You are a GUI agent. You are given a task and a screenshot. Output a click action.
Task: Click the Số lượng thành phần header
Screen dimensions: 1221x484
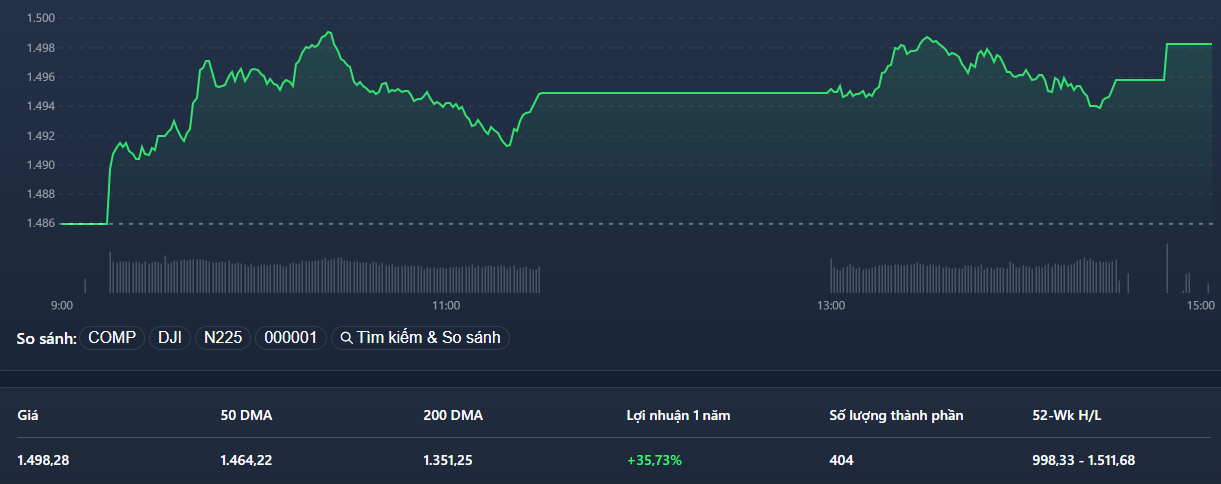(897, 415)
